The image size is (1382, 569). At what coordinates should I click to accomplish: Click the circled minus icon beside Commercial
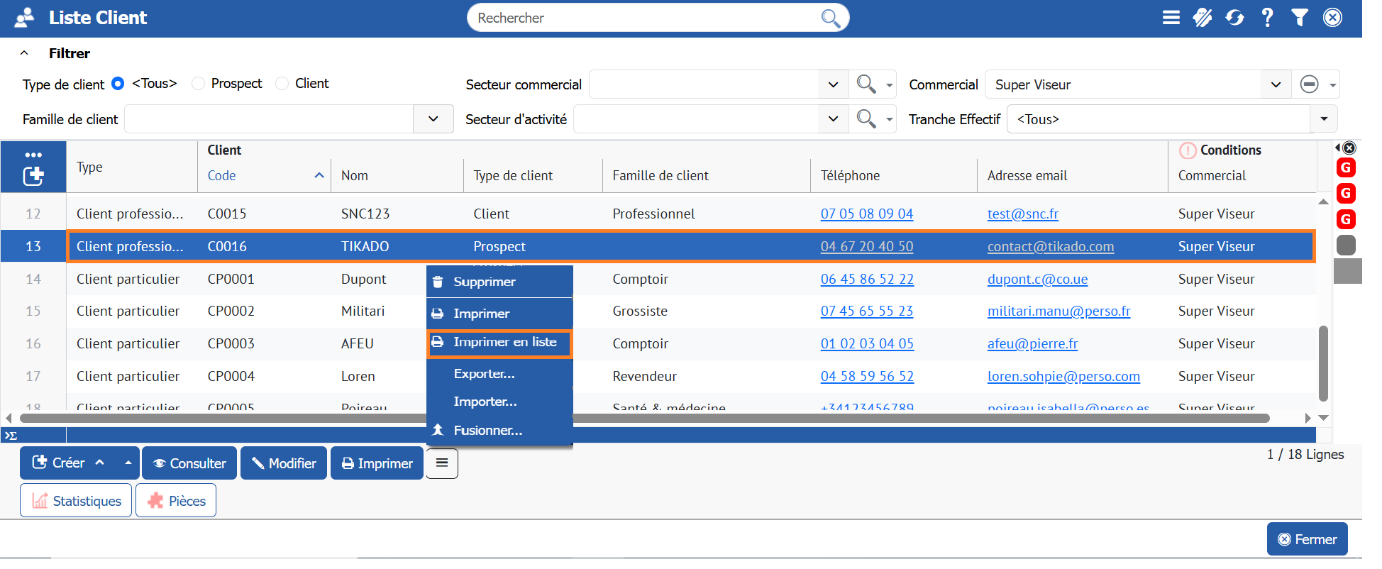pyautogui.click(x=1309, y=85)
